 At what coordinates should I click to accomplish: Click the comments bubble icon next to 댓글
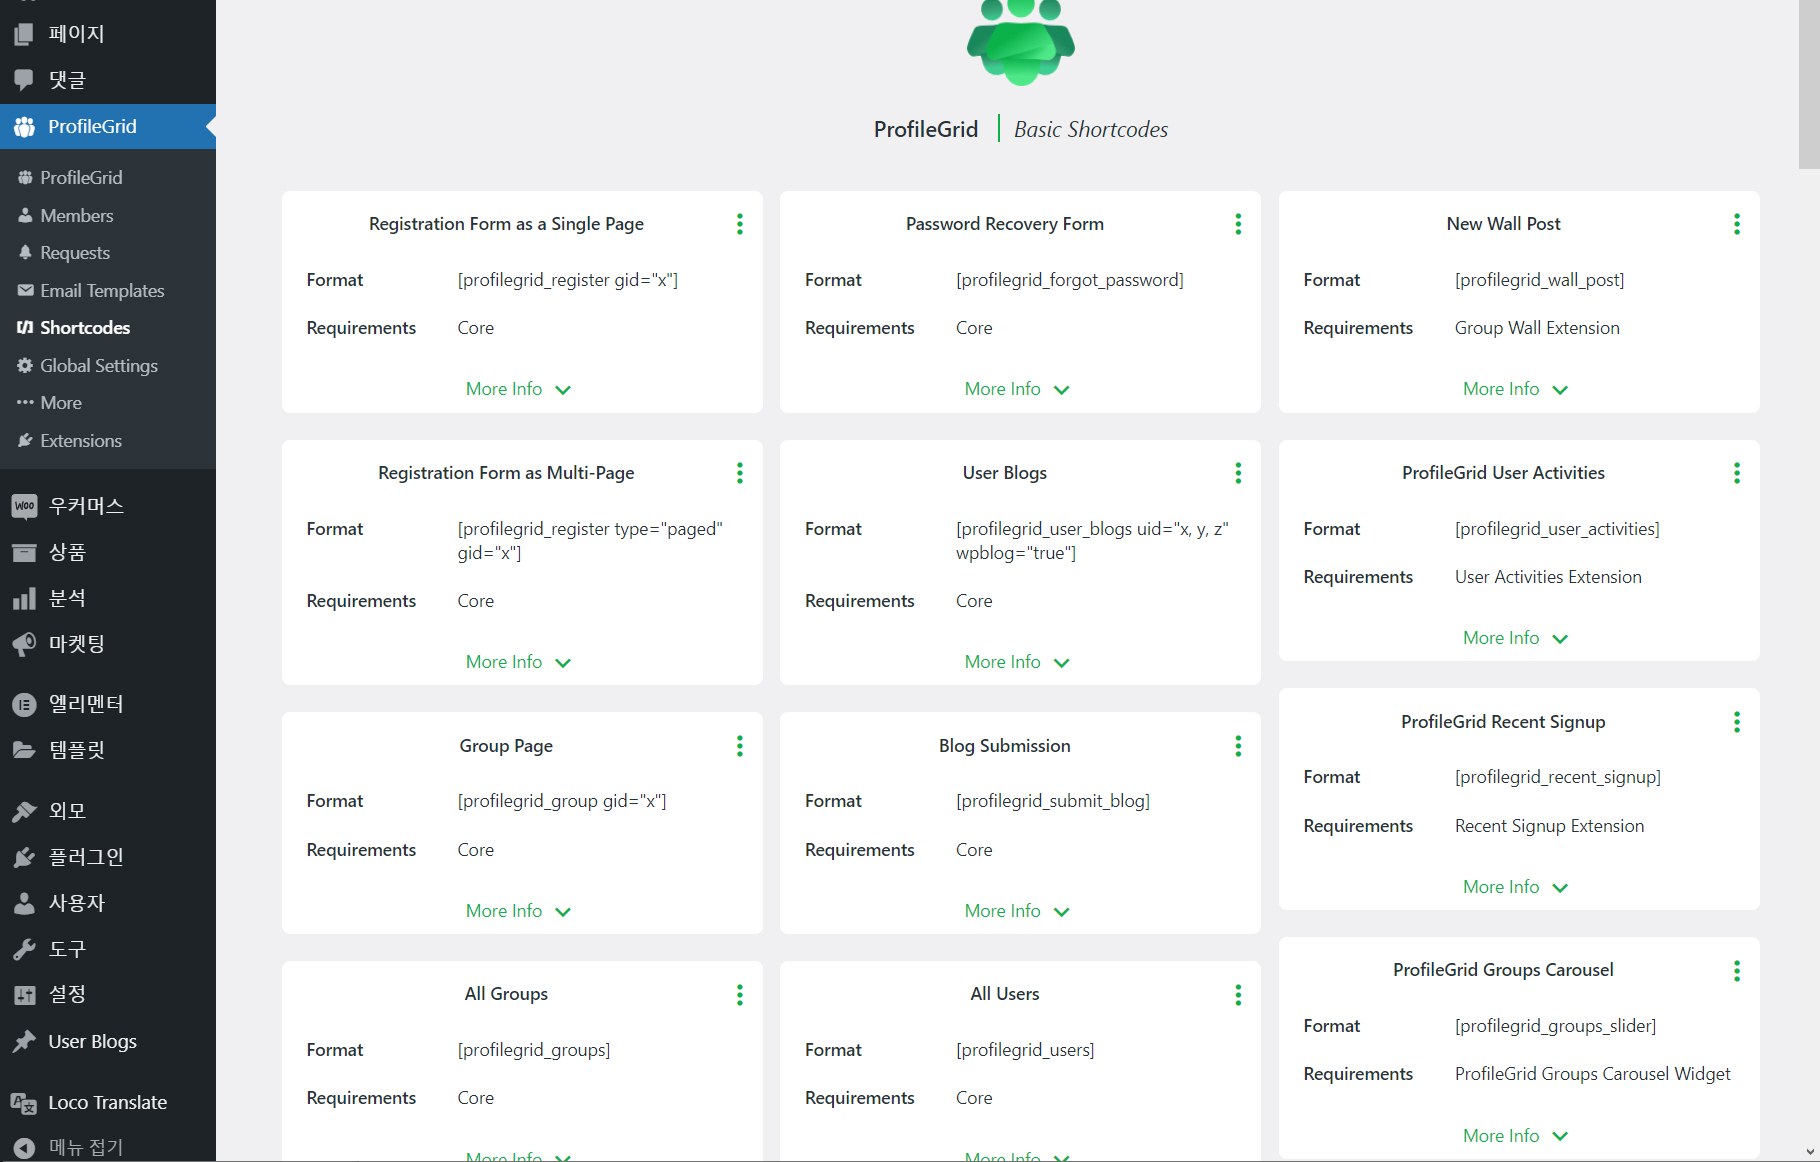(x=24, y=80)
